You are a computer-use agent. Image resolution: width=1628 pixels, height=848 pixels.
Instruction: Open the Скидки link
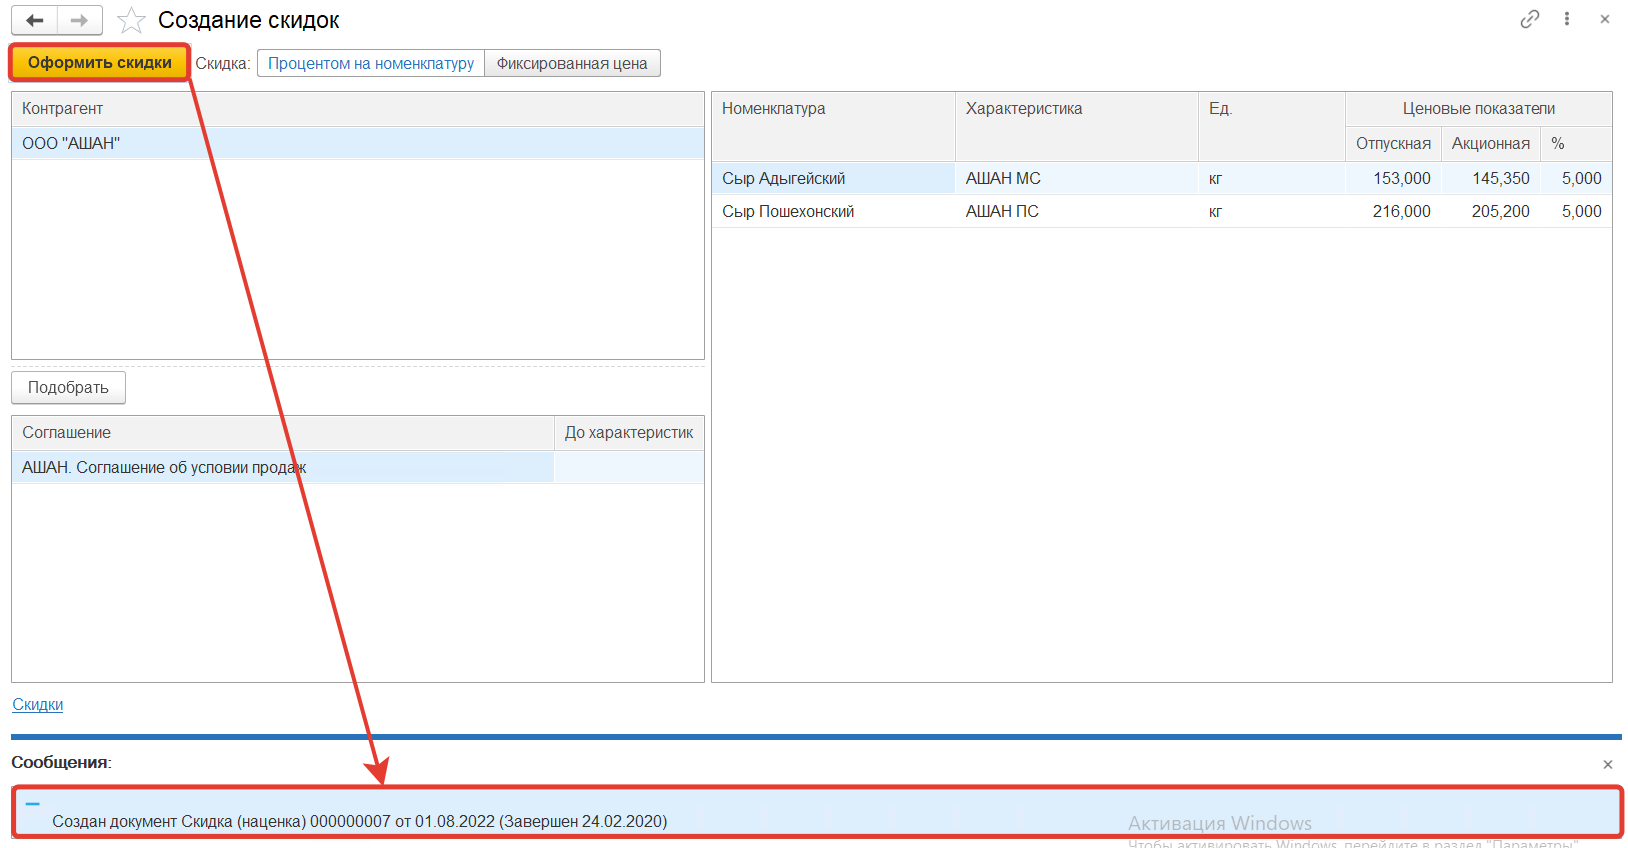[38, 704]
